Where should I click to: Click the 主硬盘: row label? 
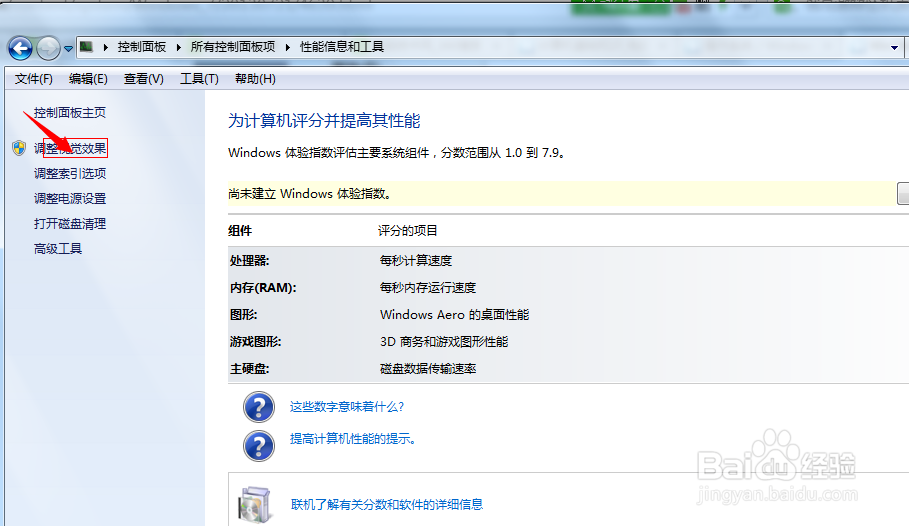pyautogui.click(x=249, y=369)
